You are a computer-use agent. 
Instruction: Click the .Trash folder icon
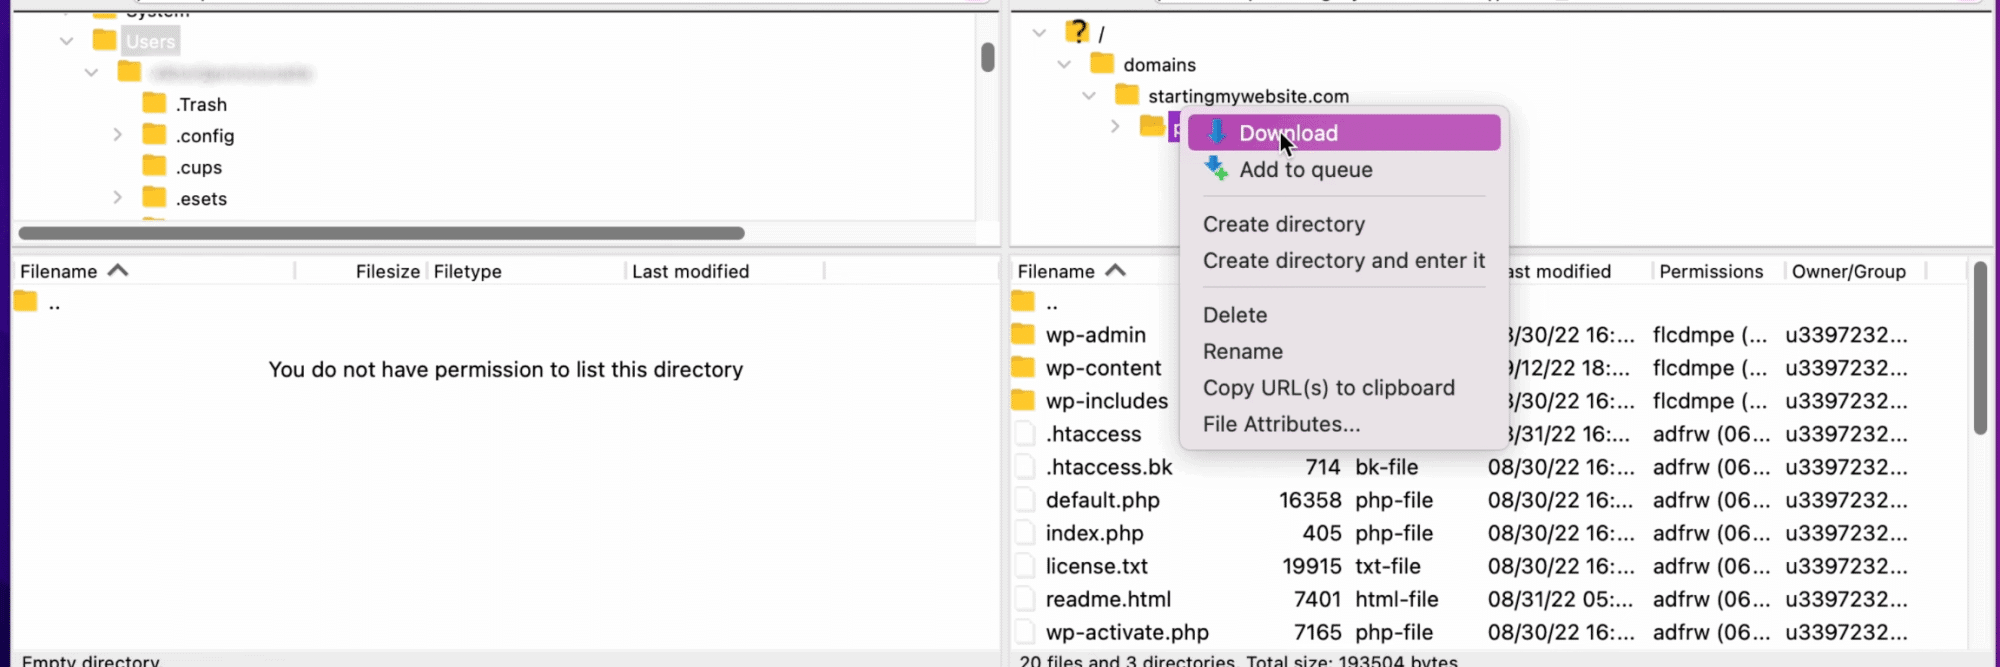point(154,104)
